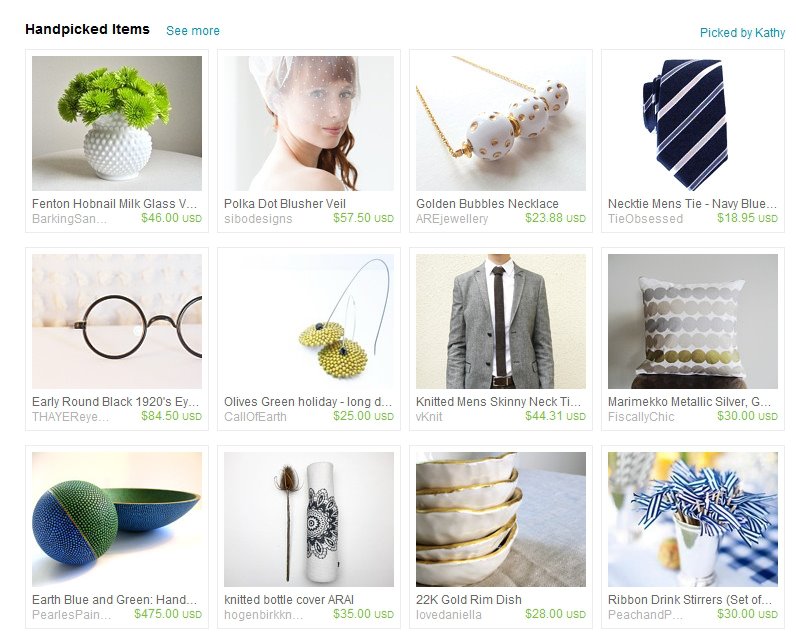This screenshot has height=643, width=796.
Task: View the Golden Bubbles Necklace image
Action: click(501, 123)
